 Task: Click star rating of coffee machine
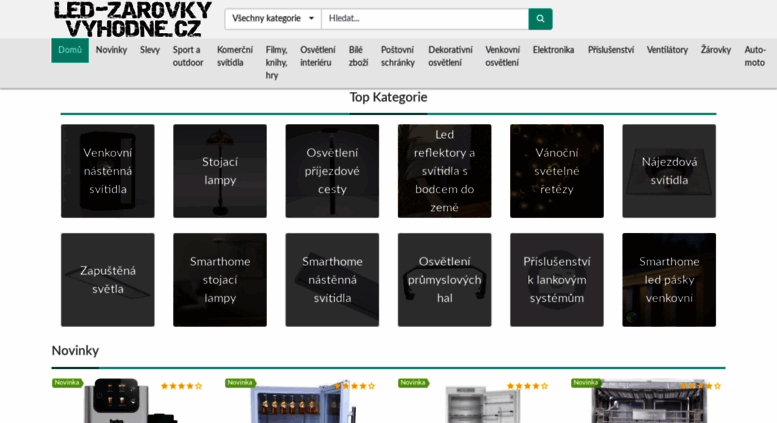(x=181, y=386)
